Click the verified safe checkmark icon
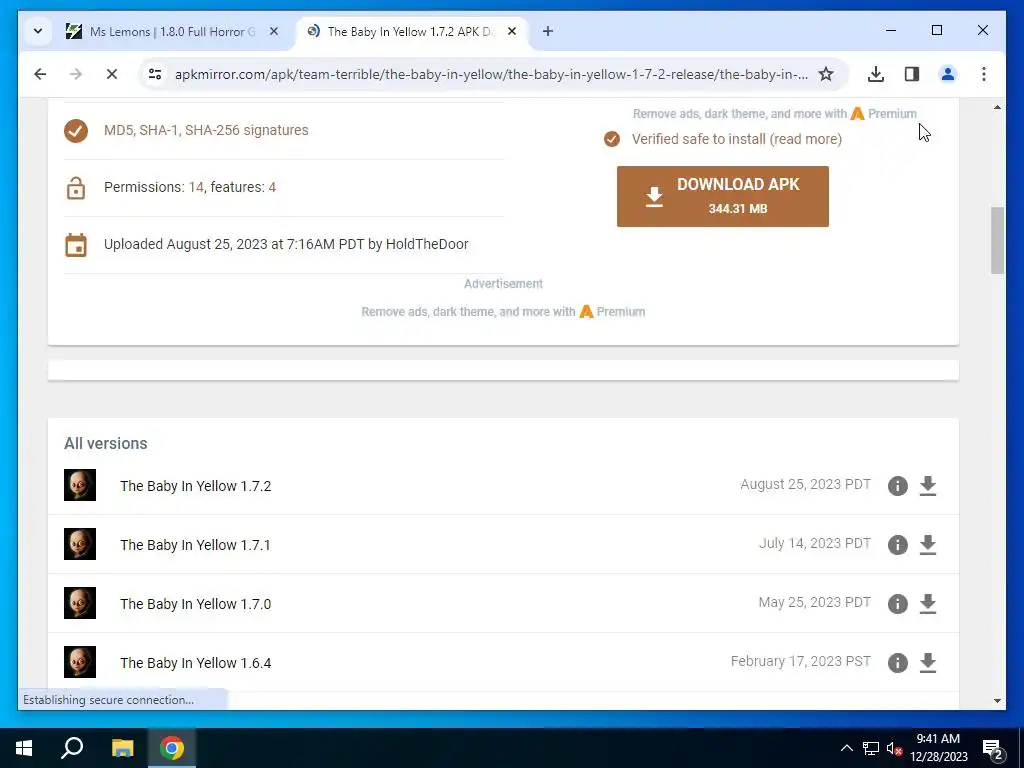Screen dimensions: 1024x768 (612, 139)
